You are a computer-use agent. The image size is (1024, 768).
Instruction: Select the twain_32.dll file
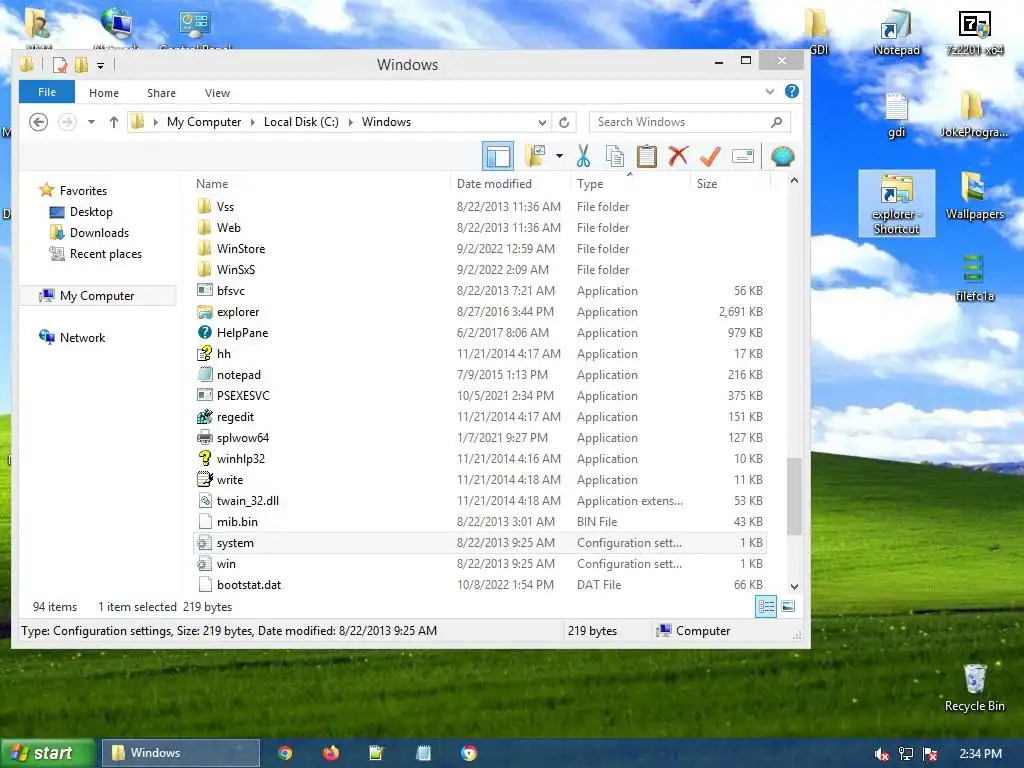[480, 501]
